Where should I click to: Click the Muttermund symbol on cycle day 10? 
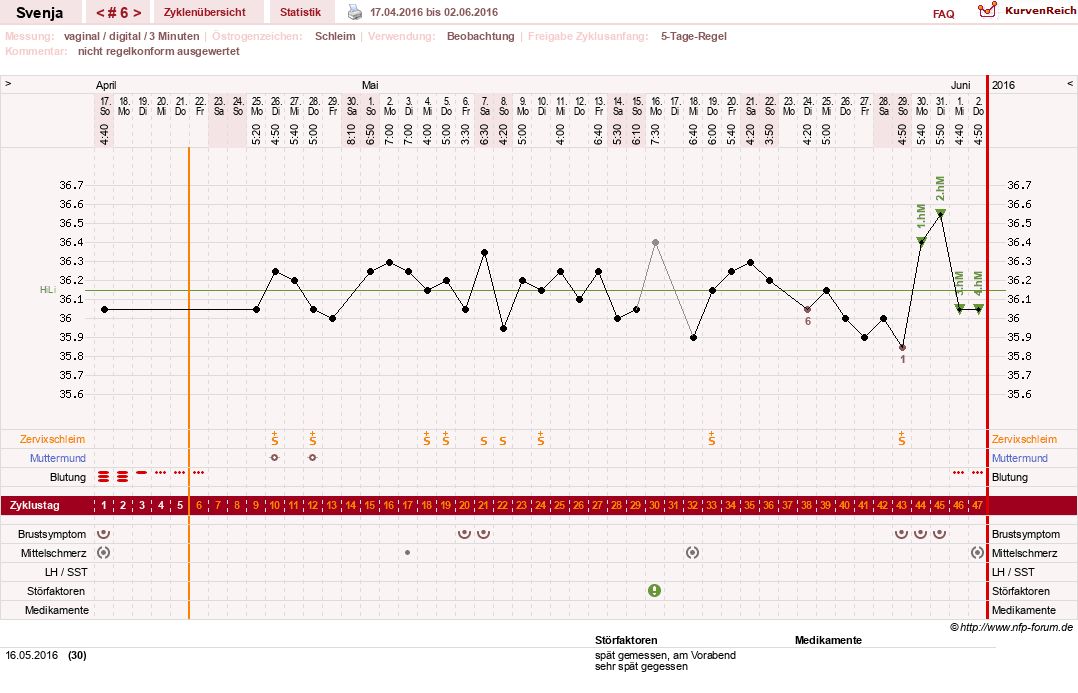point(275,457)
